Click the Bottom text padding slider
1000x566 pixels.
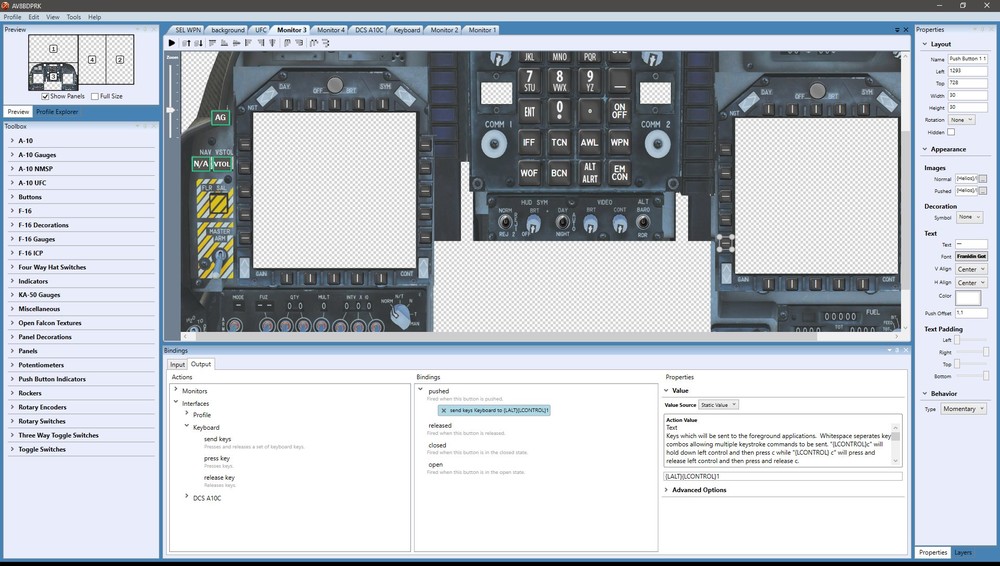971,376
